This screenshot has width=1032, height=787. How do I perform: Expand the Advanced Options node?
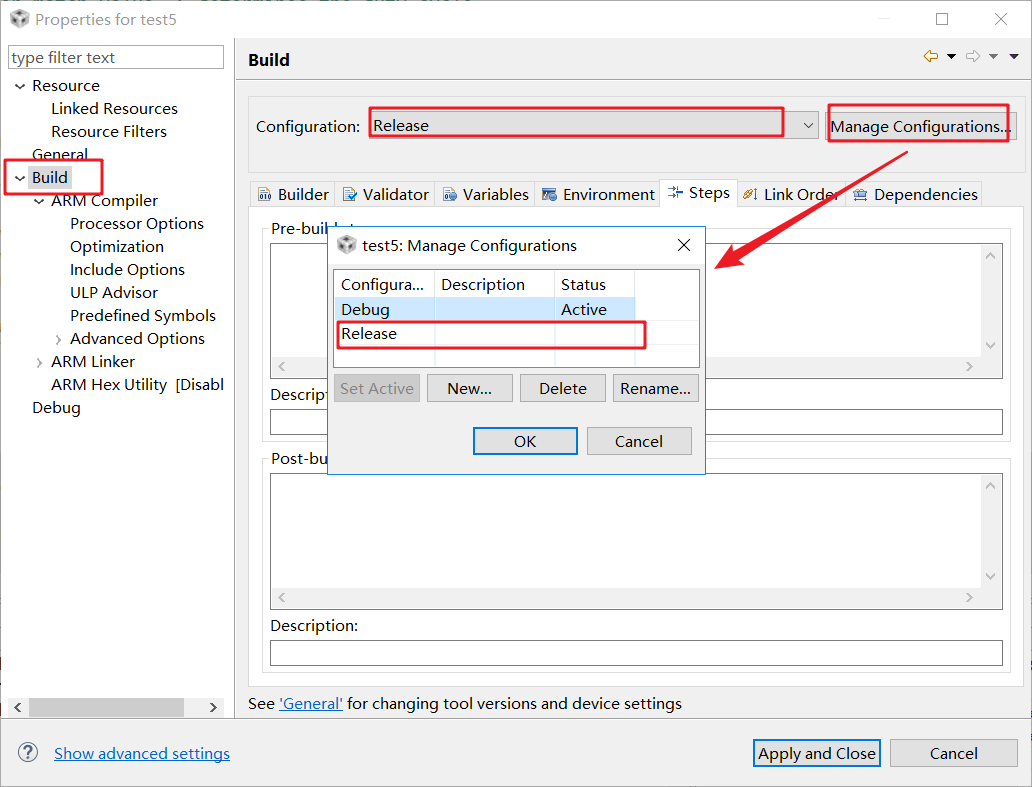(58, 339)
